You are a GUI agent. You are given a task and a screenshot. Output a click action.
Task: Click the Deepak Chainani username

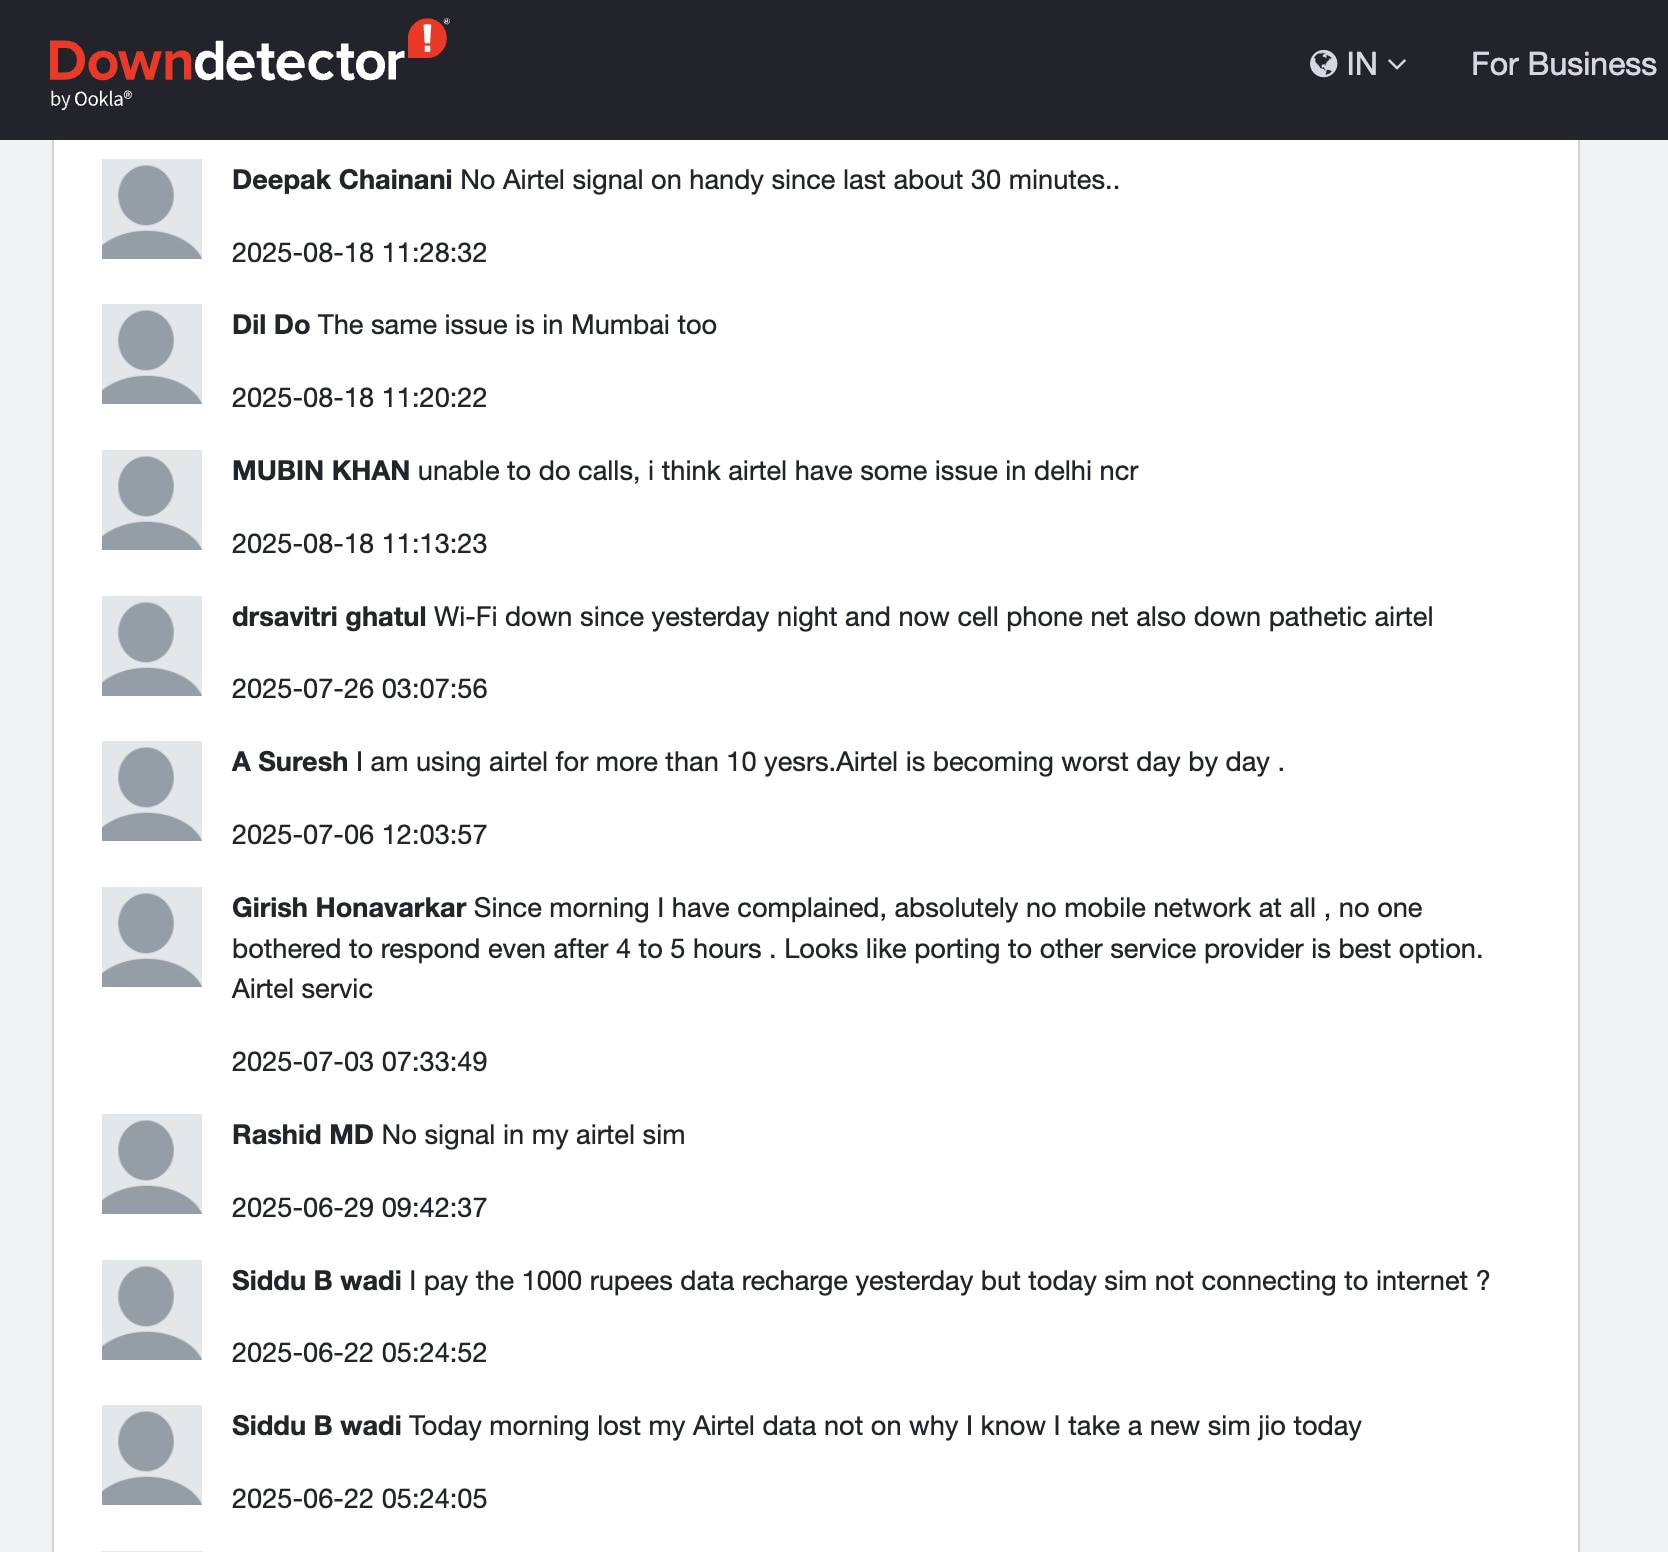342,180
